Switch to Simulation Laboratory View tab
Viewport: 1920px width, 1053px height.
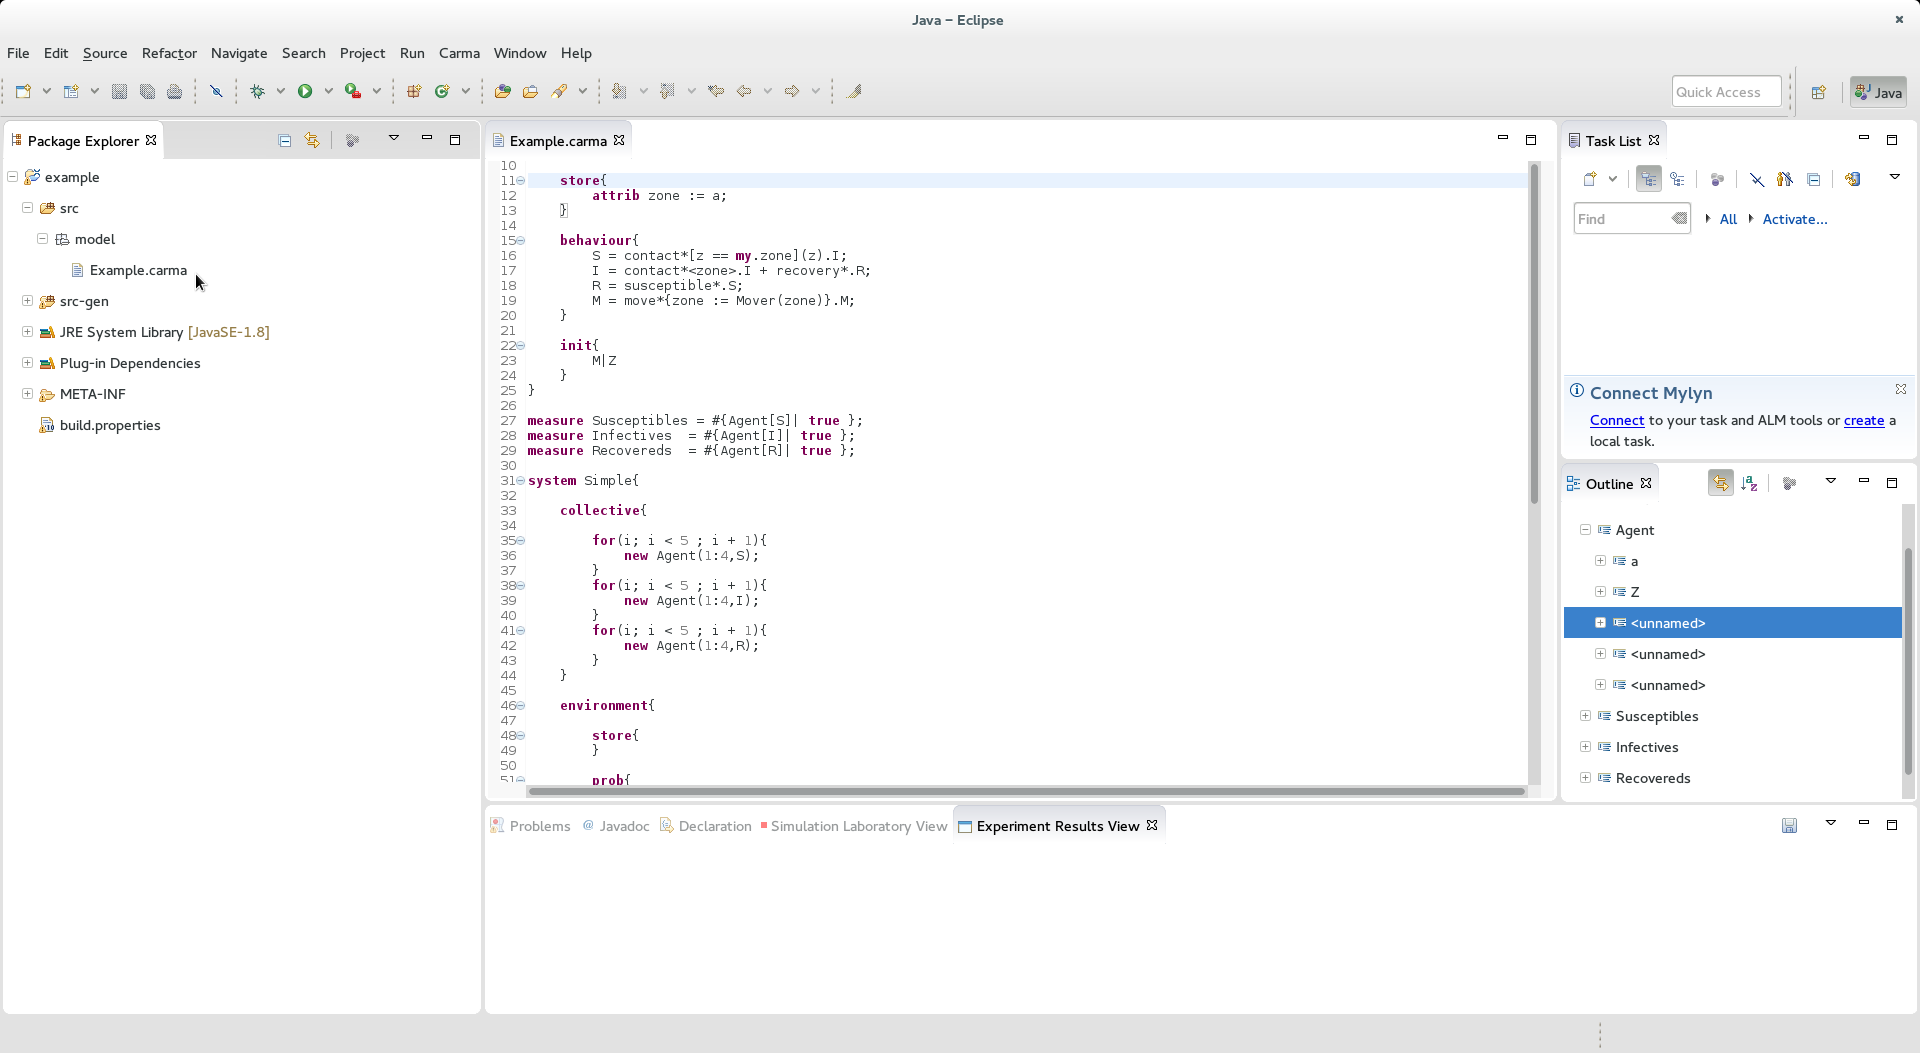853,826
